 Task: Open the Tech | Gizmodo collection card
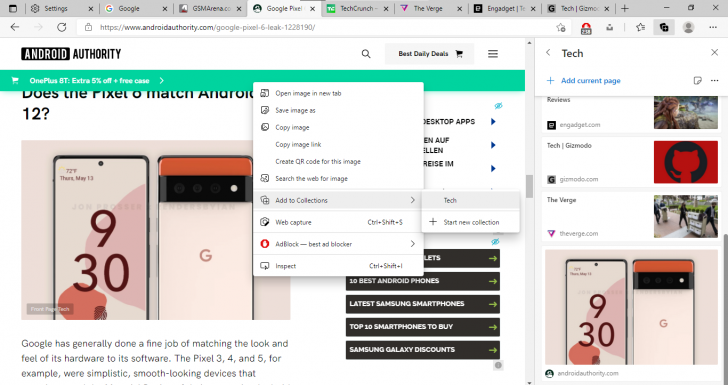click(x=632, y=162)
